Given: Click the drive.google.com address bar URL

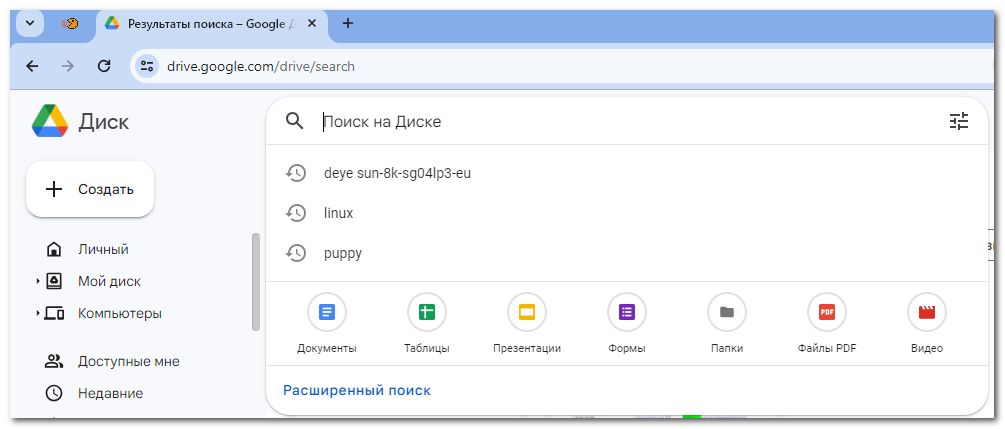Looking at the screenshot, I should point(260,67).
